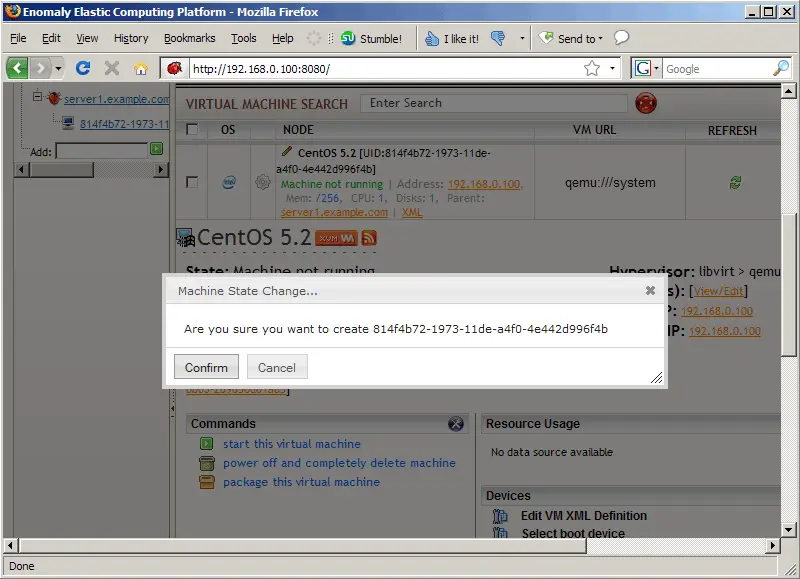The image size is (800, 579).
Task: Click the I like it! thumbs up
Action: point(452,38)
